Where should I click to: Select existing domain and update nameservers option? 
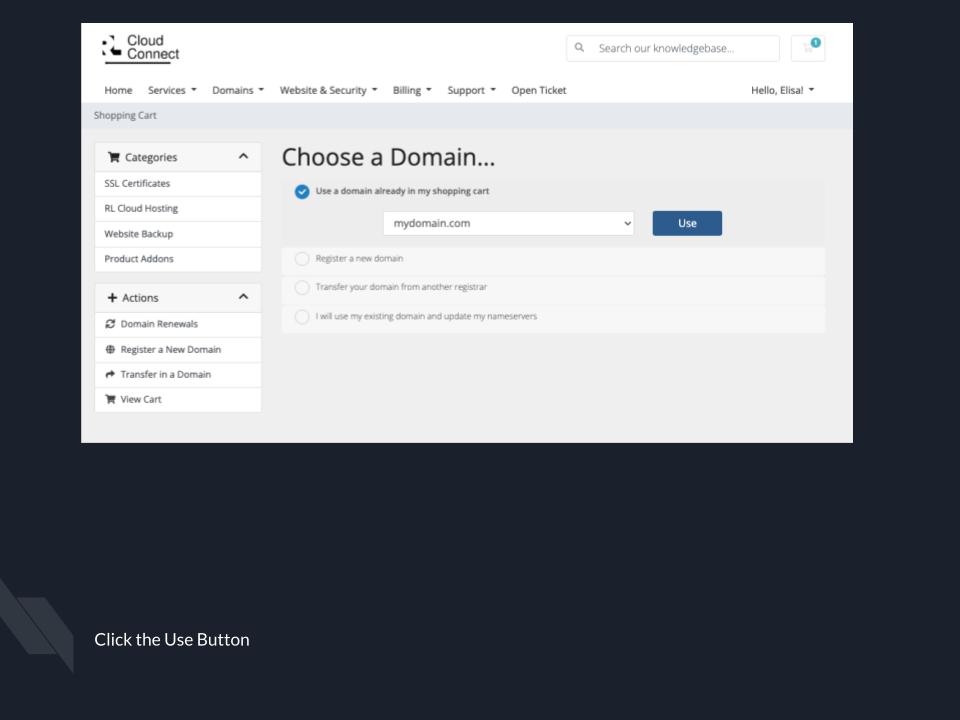(x=302, y=317)
